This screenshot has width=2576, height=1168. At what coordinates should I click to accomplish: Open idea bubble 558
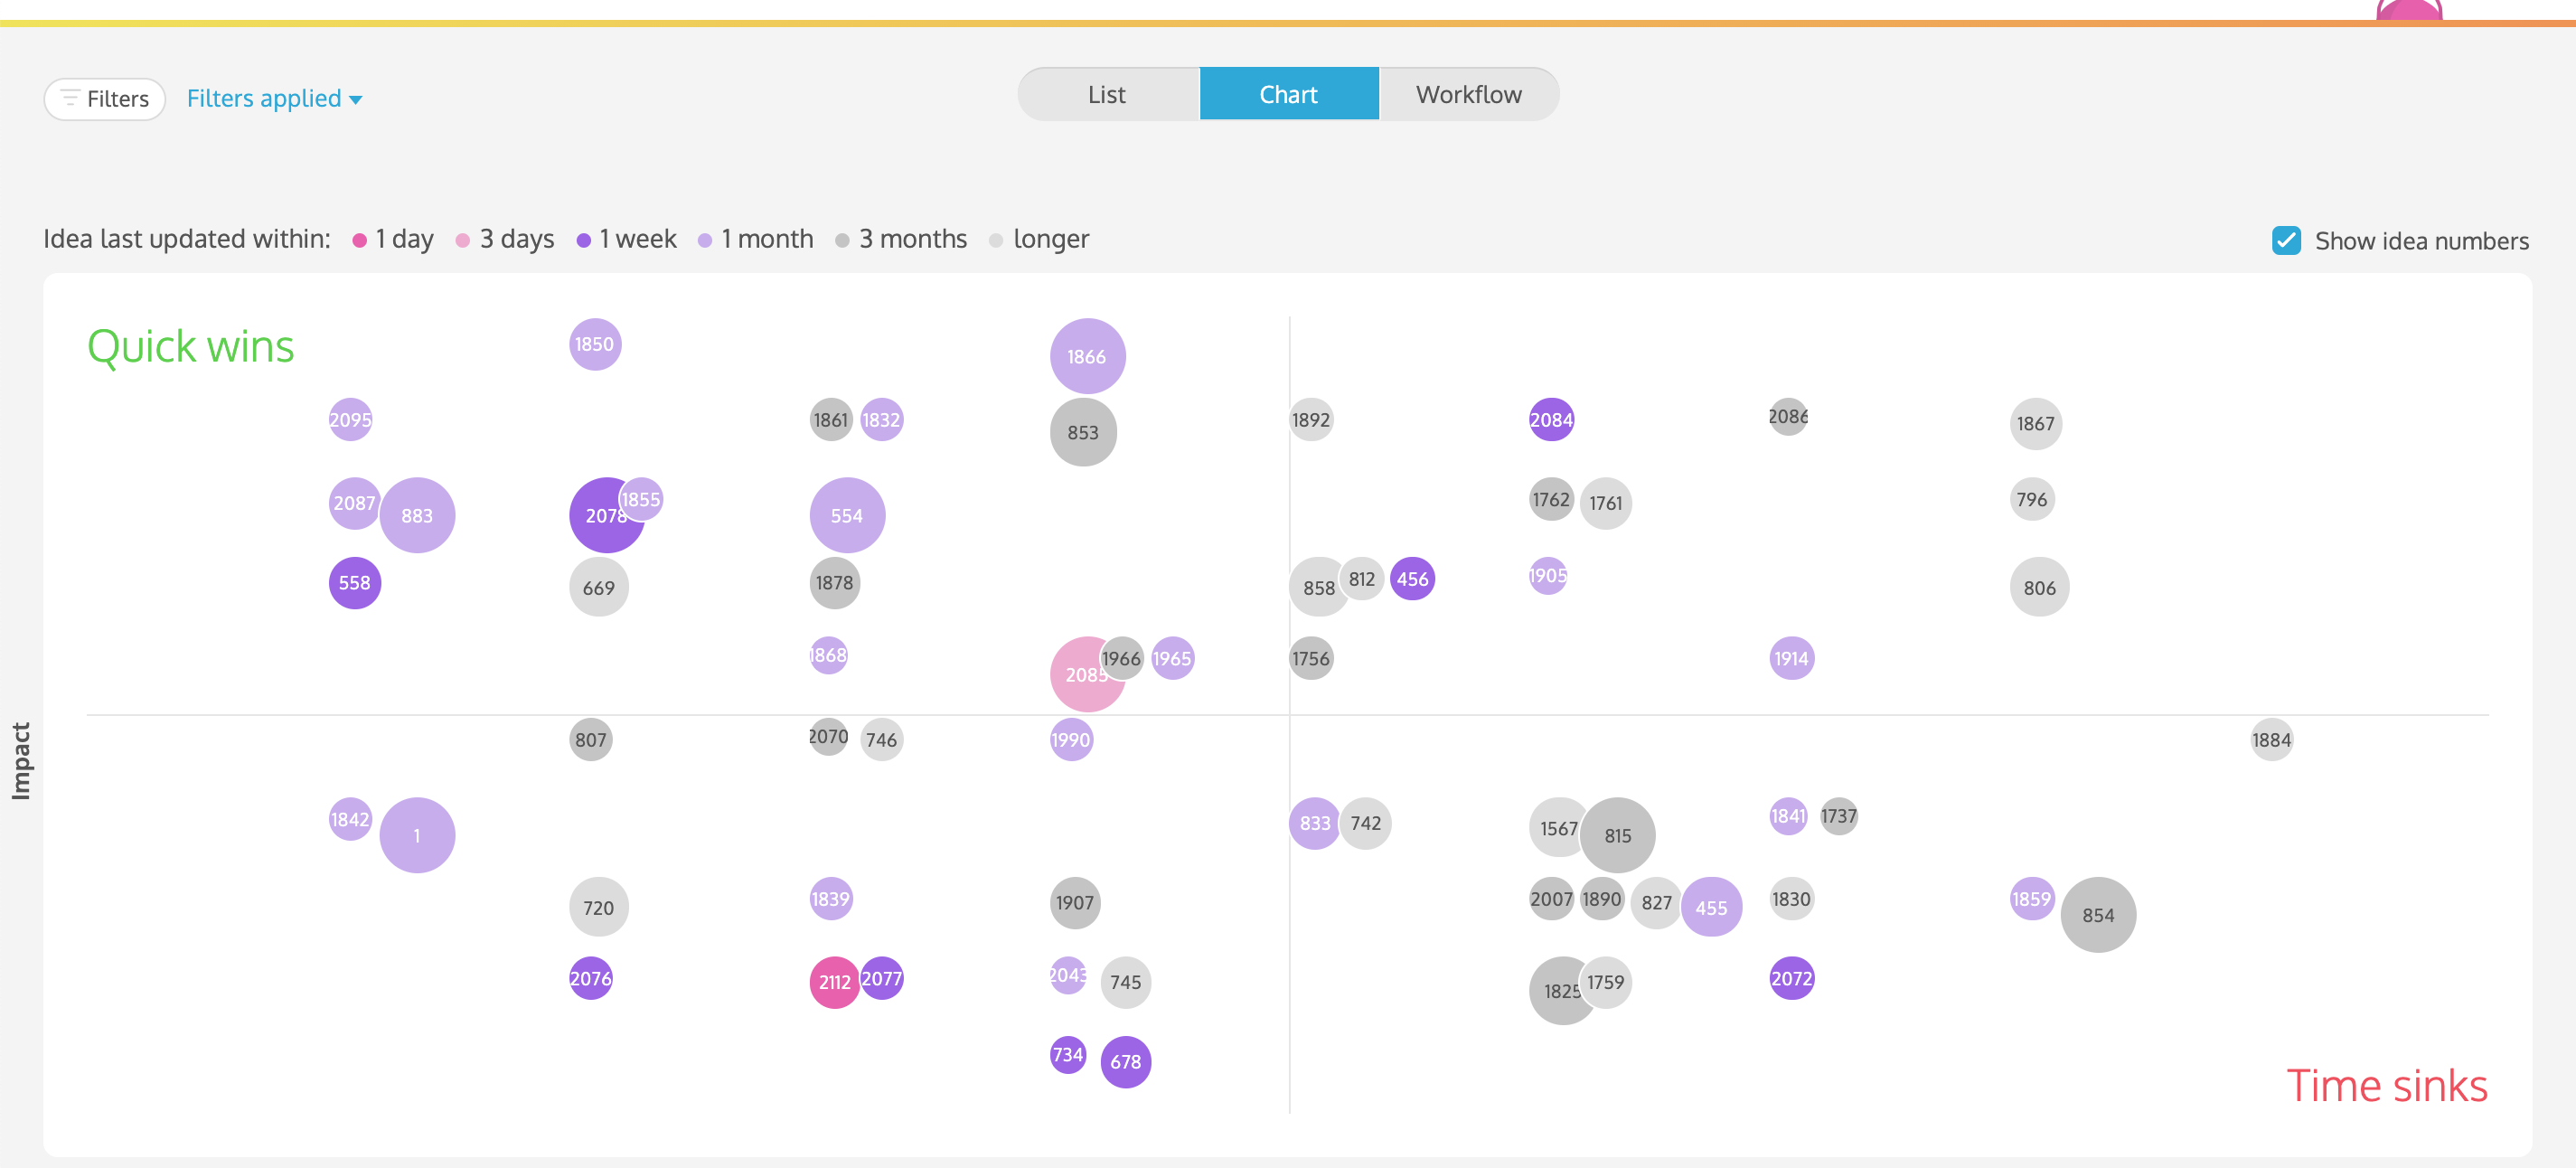coord(353,582)
